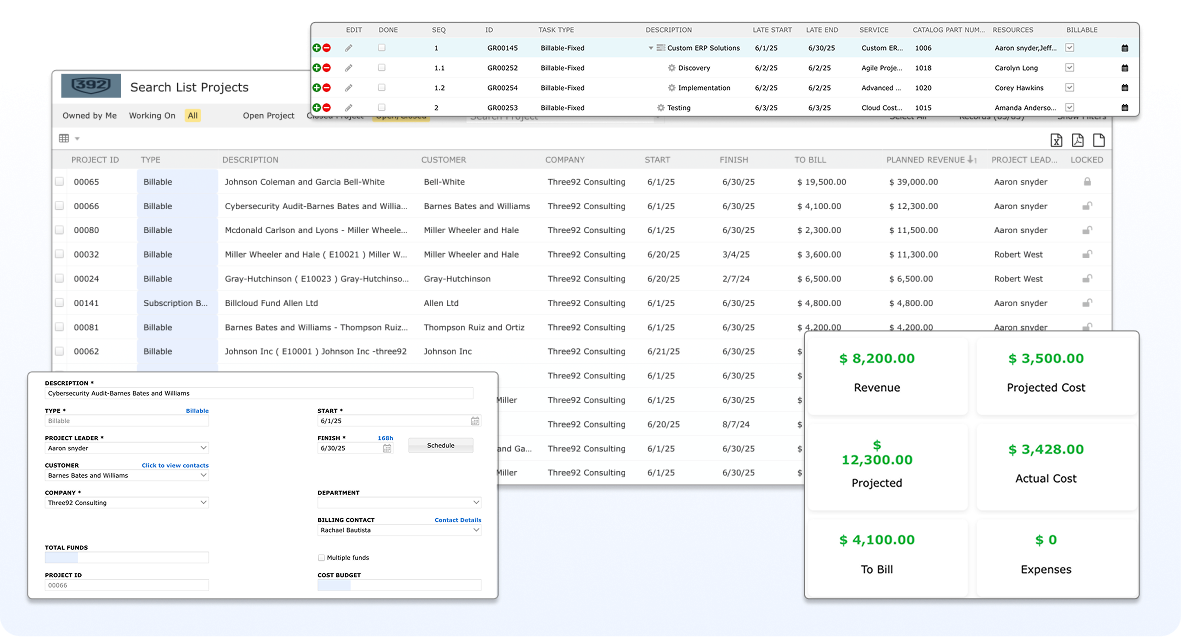1181x637 pixels.
Task: Open the Contact Details link
Action: [458, 520]
